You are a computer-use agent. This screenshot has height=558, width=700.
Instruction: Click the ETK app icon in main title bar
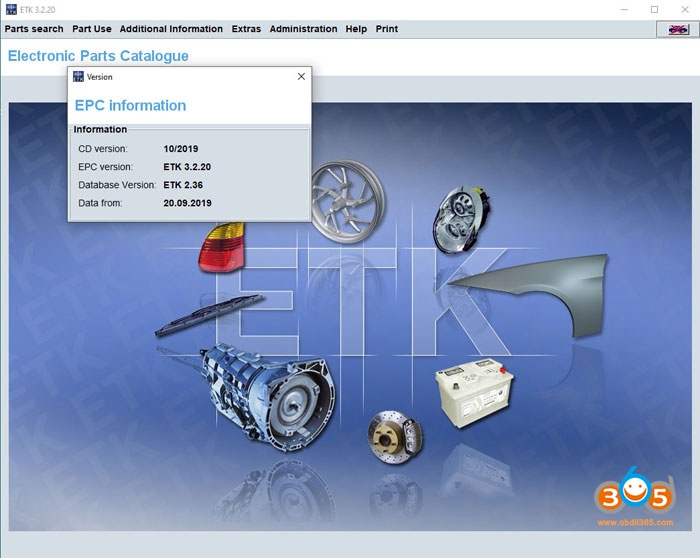coord(11,9)
